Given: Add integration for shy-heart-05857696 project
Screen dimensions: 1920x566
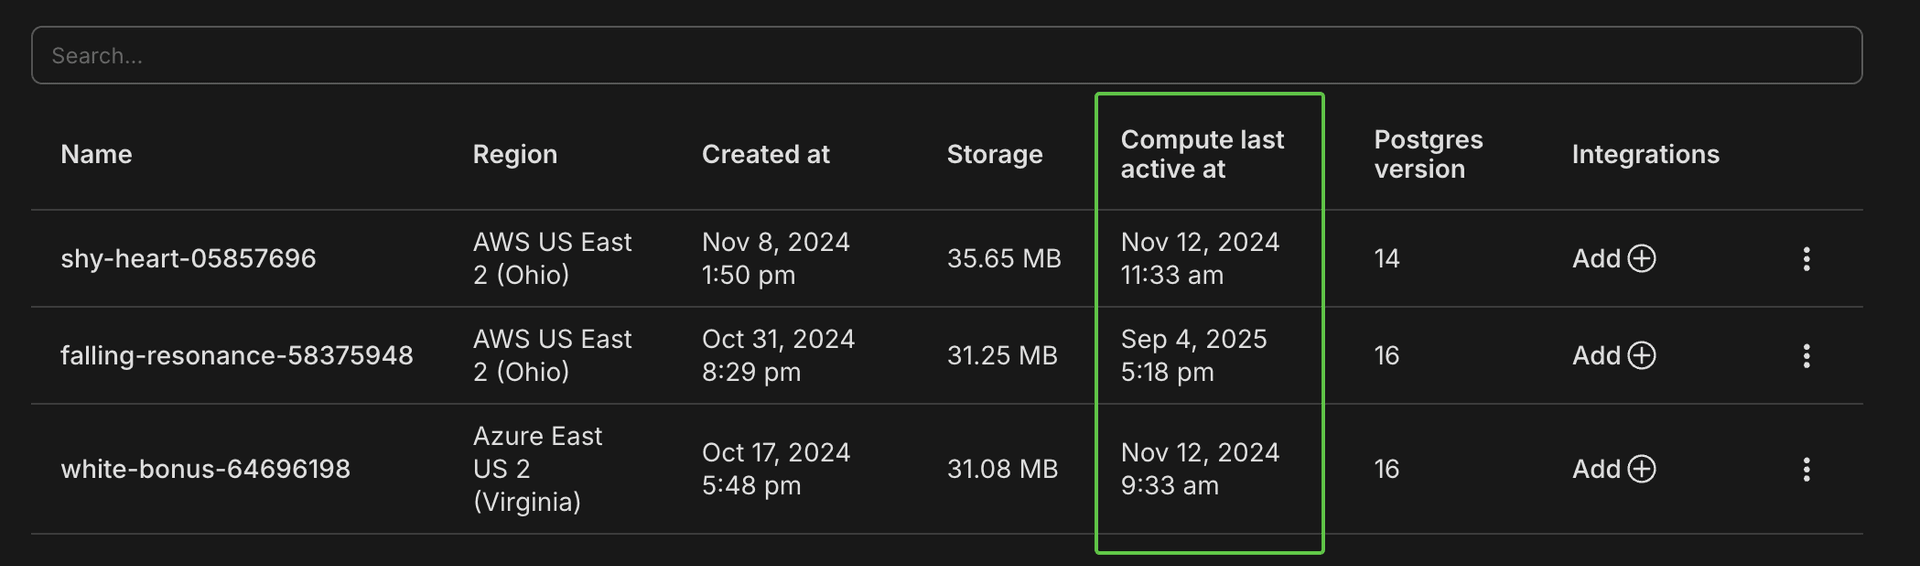Looking at the screenshot, I should coord(1613,258).
